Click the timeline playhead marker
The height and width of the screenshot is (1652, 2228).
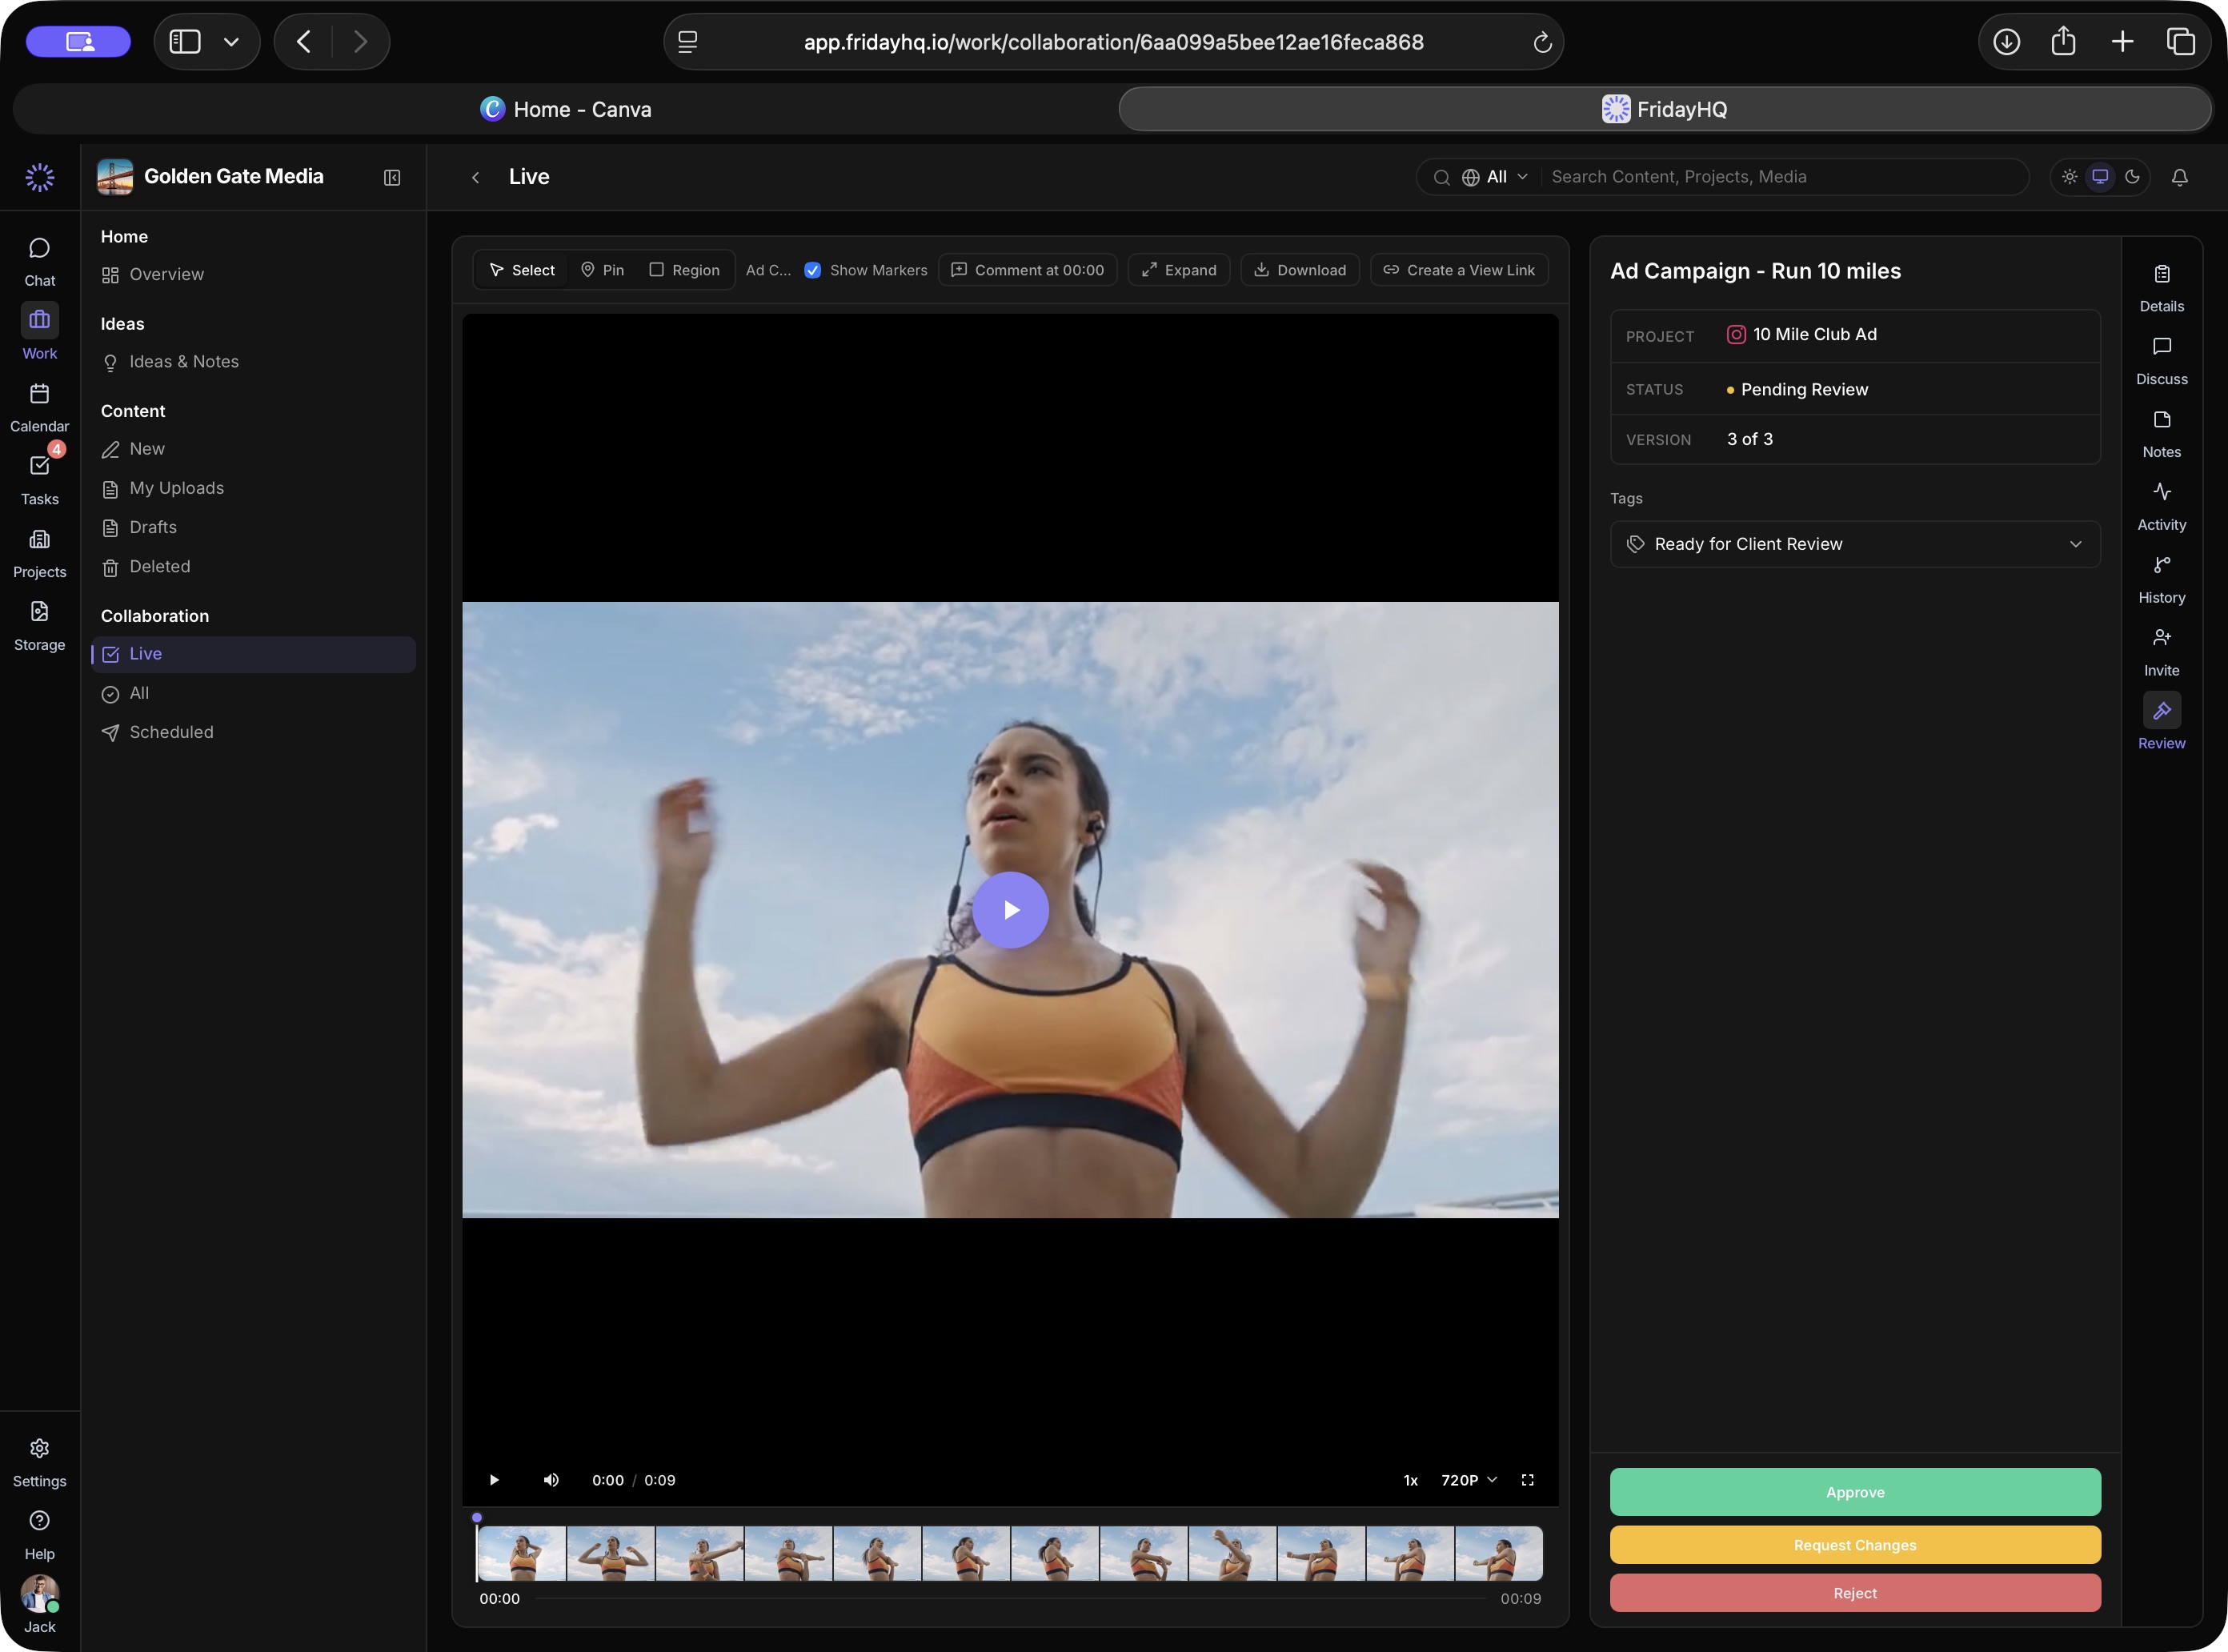click(477, 1518)
